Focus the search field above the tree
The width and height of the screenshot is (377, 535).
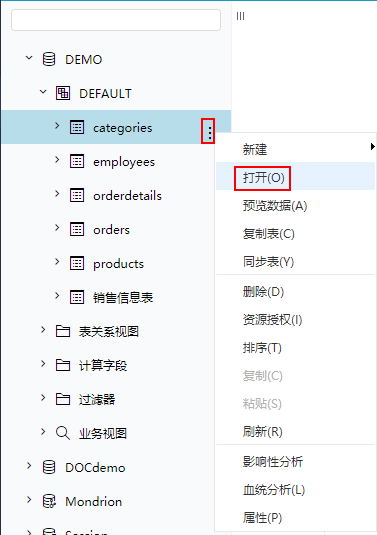click(x=116, y=20)
